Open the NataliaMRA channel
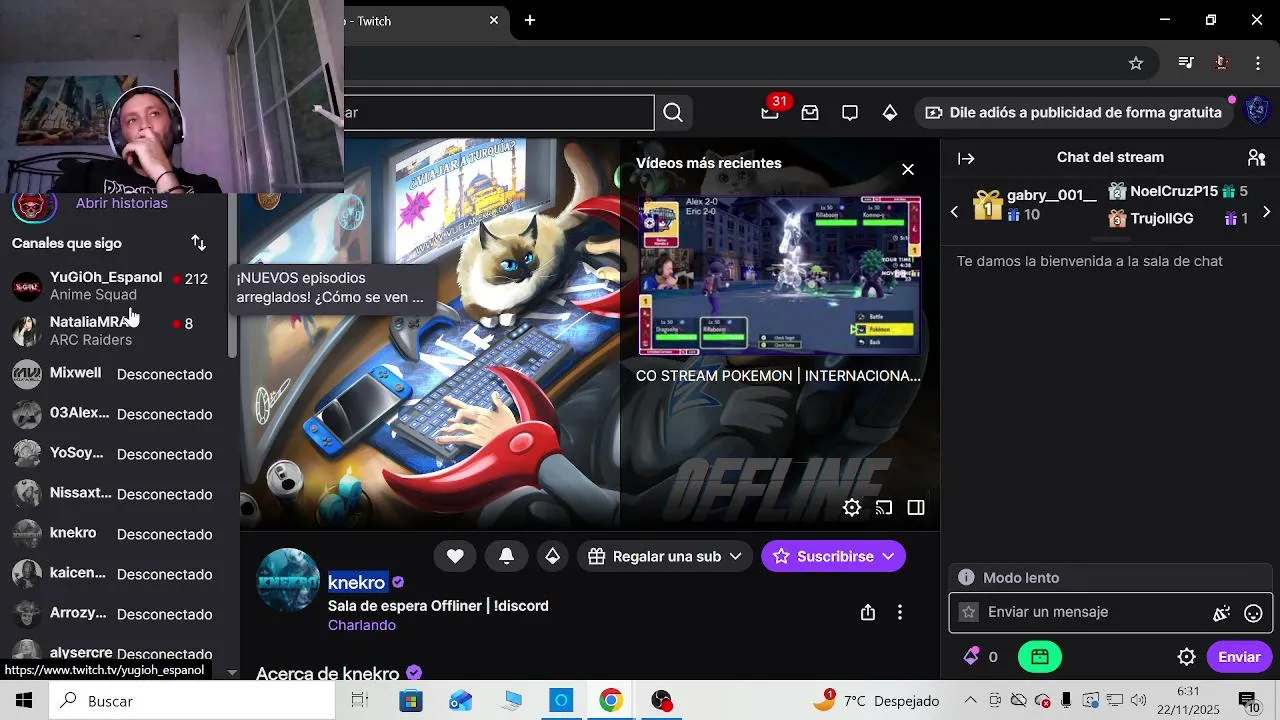Screen dimensions: 1280x720 tap(115, 331)
